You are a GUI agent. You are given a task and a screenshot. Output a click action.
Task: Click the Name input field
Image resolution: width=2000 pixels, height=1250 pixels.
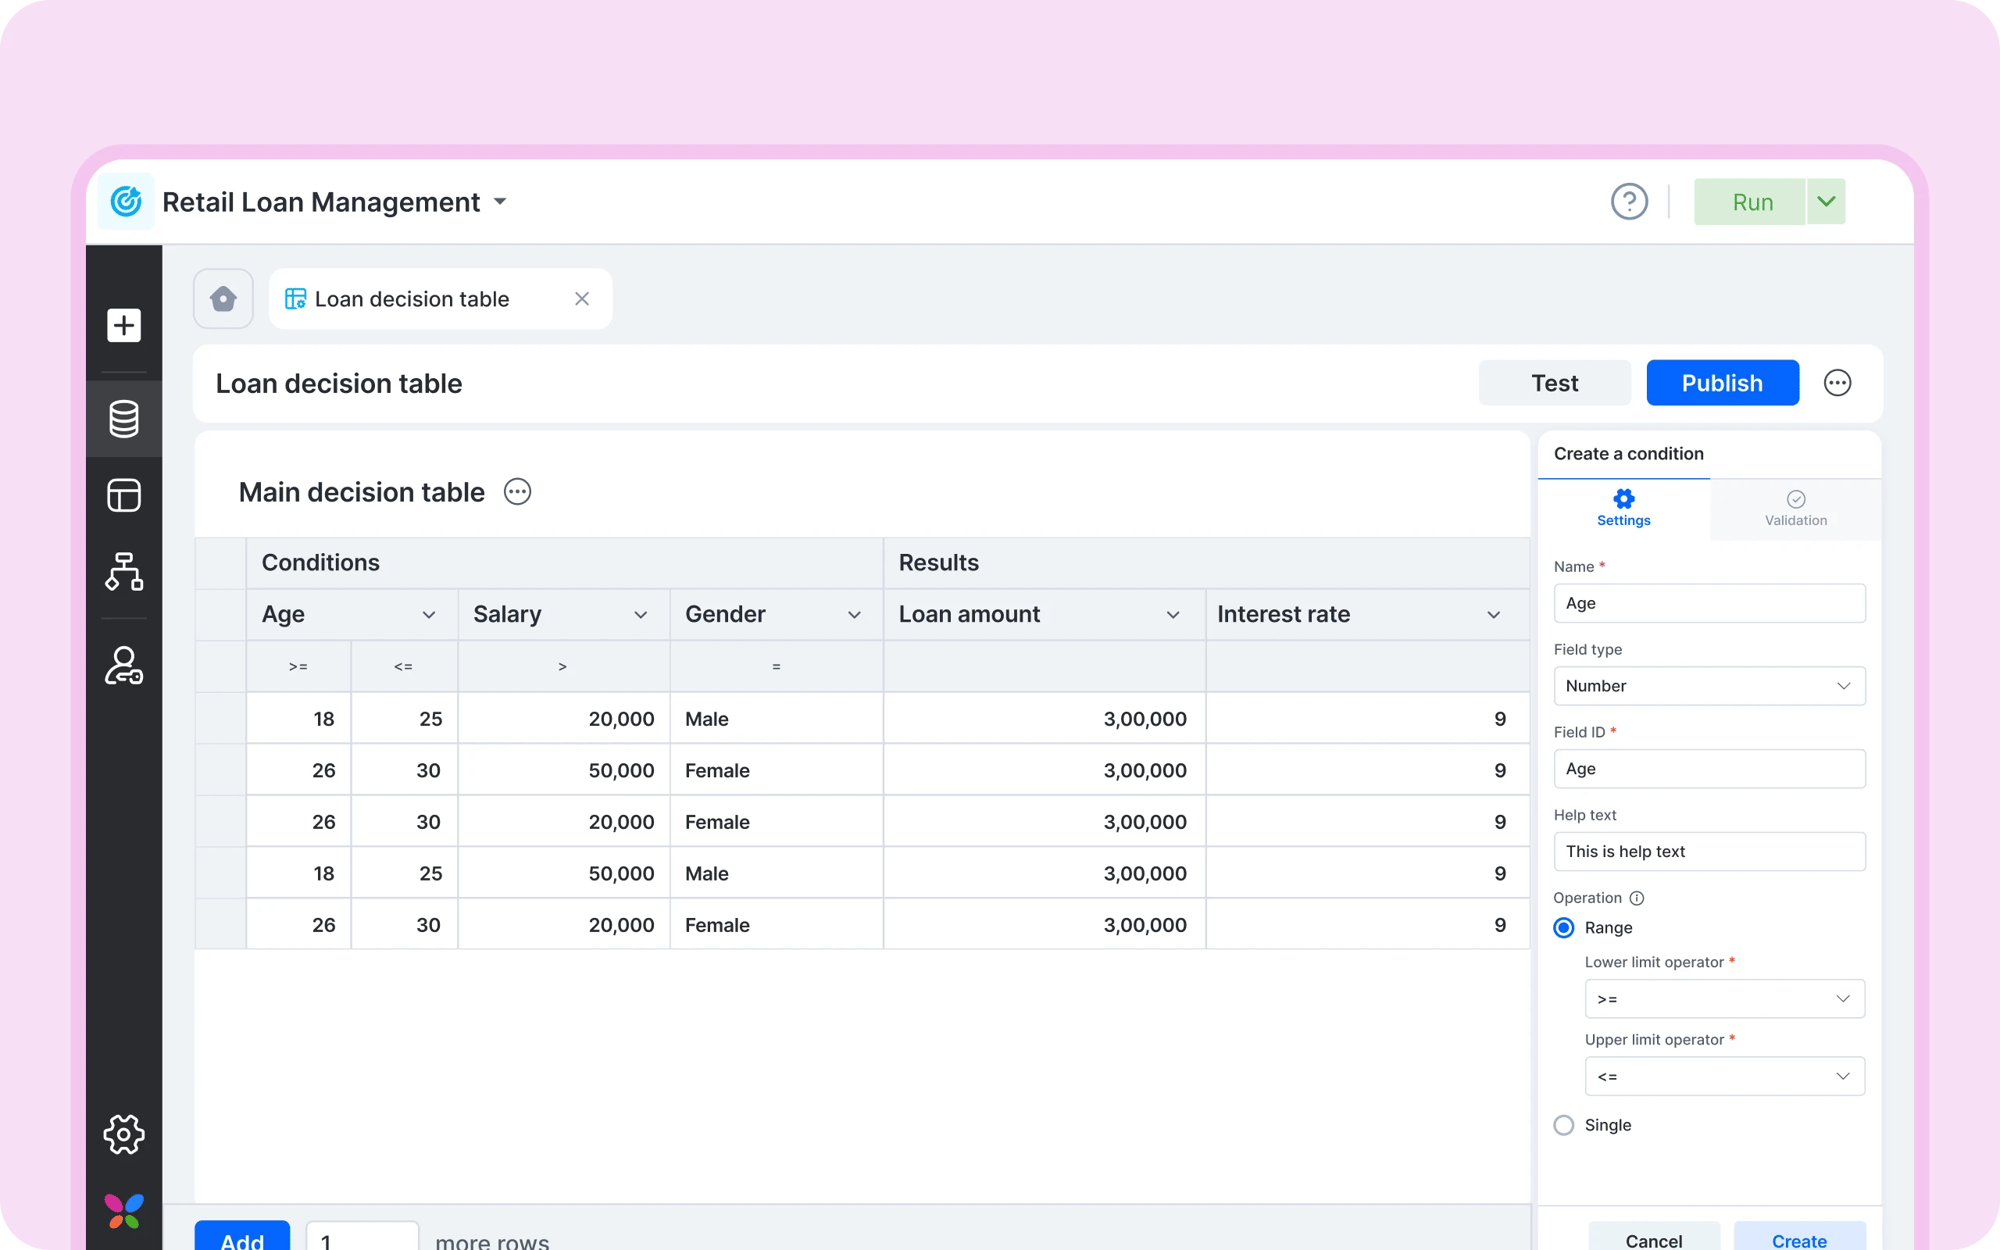1709,603
